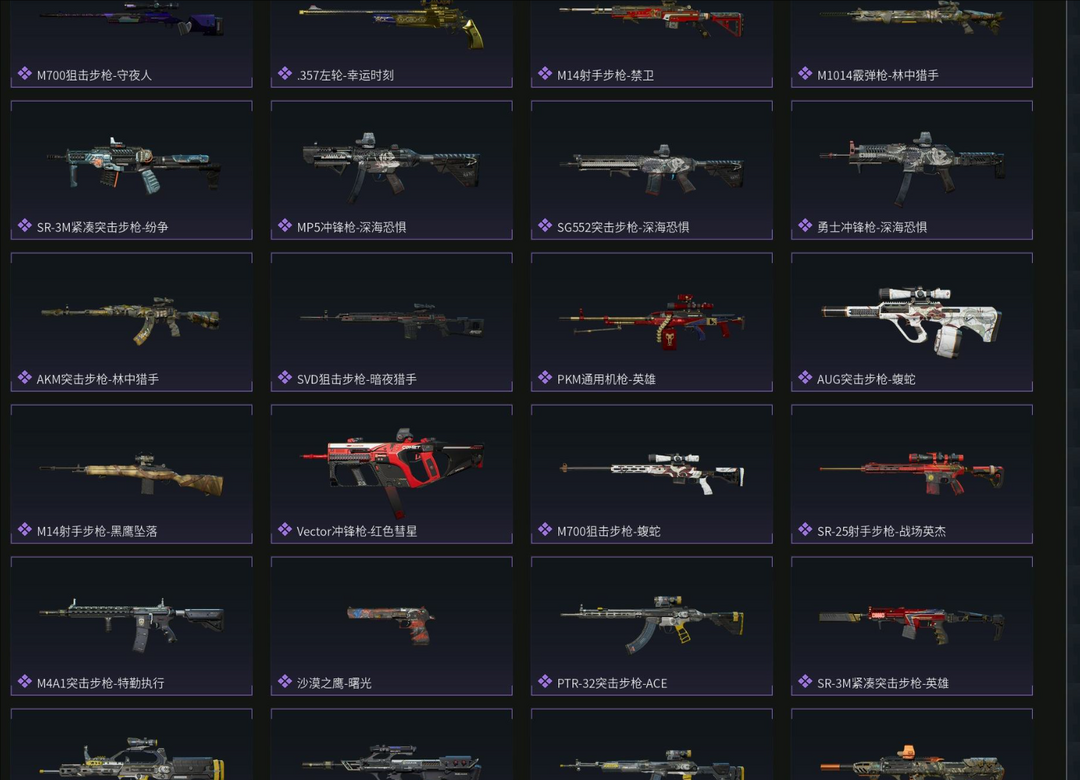Click purple rarity icon beside M700狙击步枪-守夜人

tap(25, 74)
